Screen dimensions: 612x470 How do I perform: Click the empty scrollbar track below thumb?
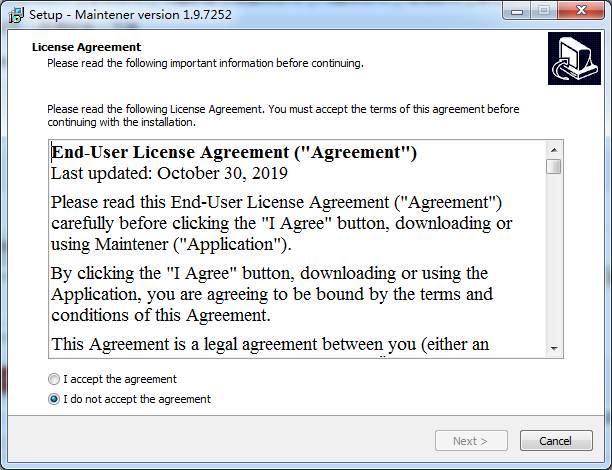point(553,260)
